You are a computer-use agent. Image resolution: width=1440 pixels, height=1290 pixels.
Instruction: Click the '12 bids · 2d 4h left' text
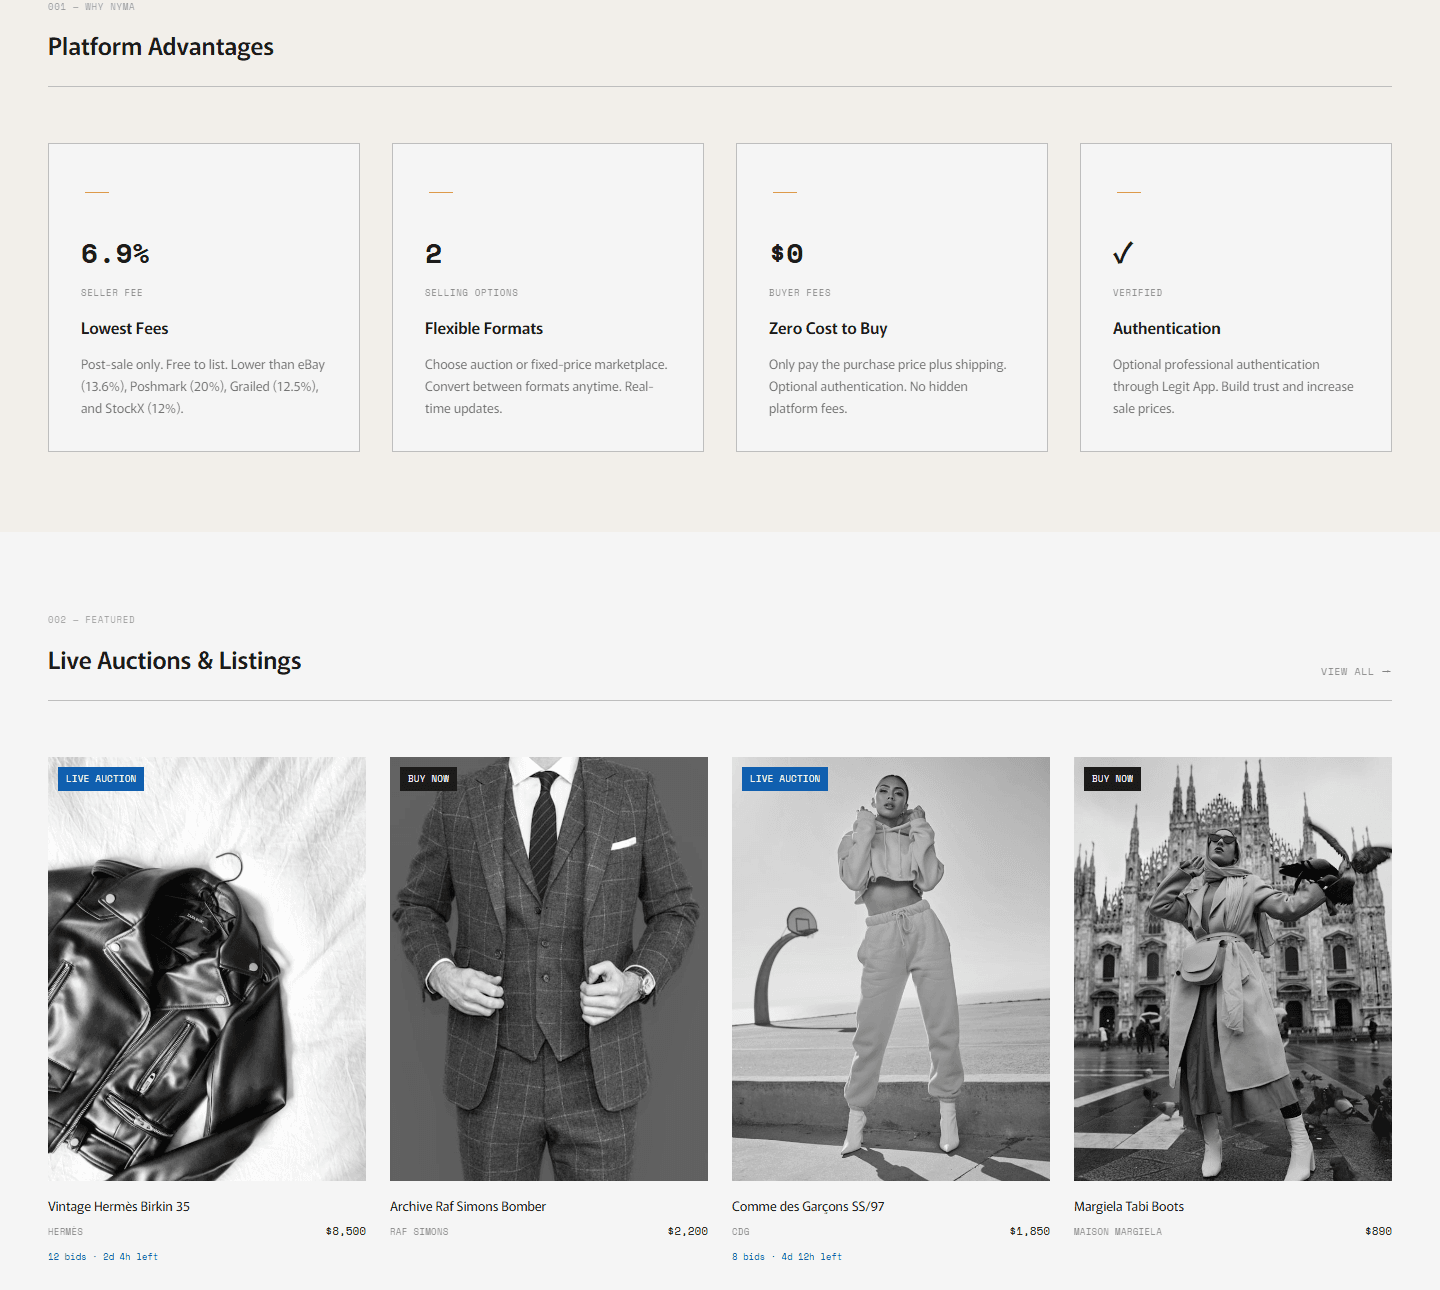(x=103, y=1257)
